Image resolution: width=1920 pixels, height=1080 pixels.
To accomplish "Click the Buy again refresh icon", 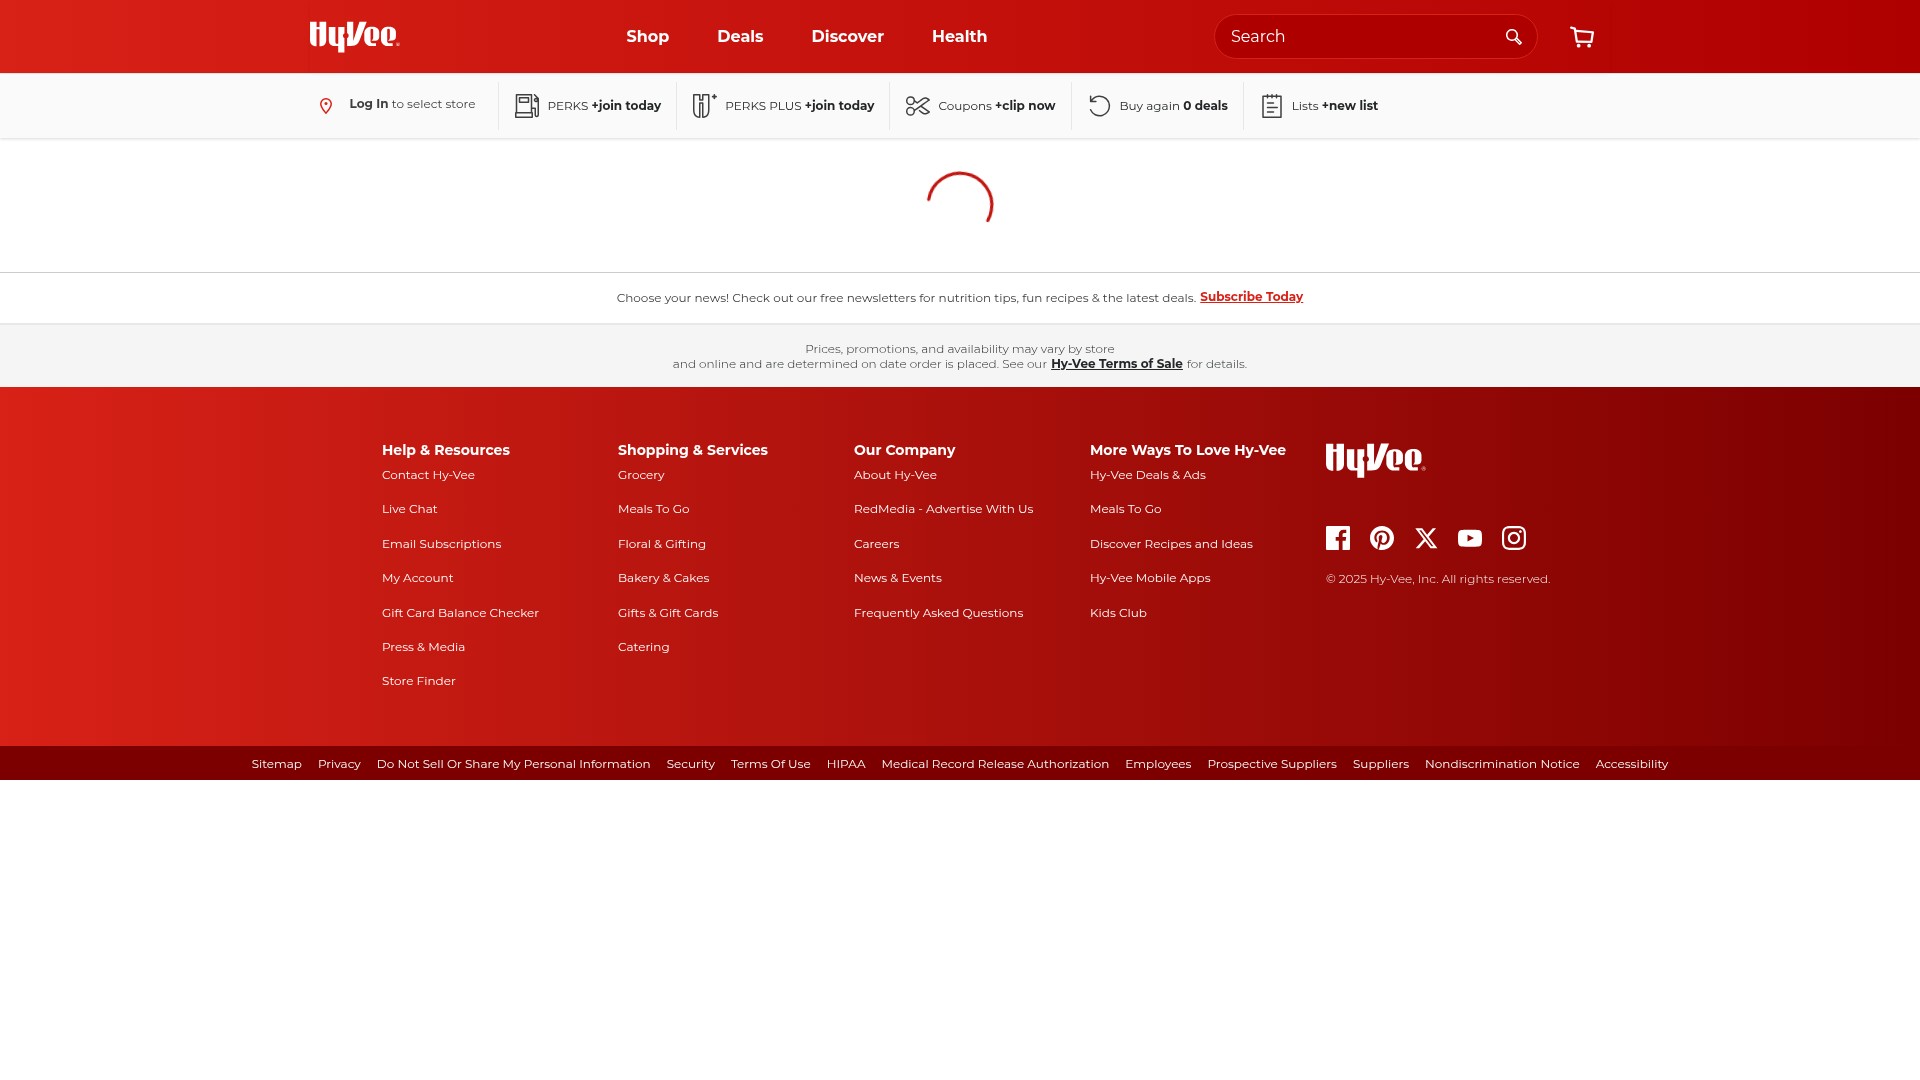I will coord(1100,106).
